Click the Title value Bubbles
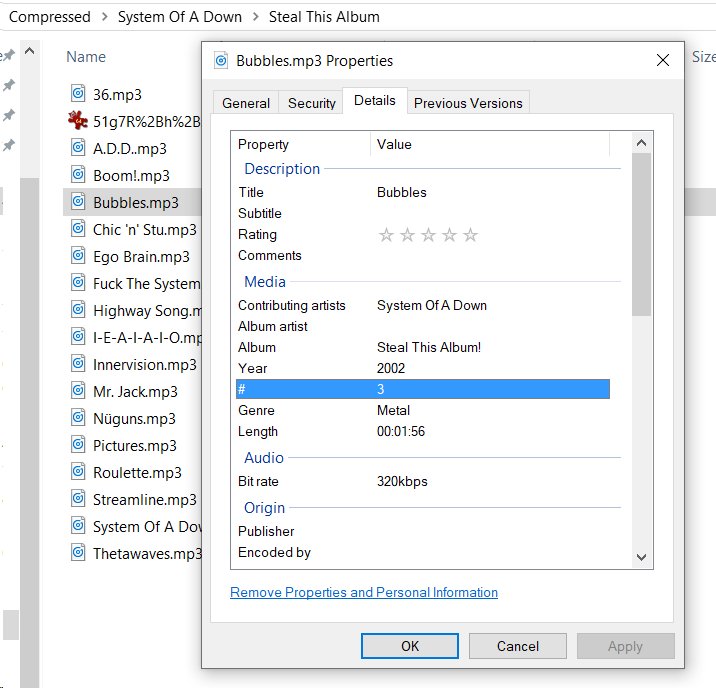The height and width of the screenshot is (688, 716). pos(402,192)
